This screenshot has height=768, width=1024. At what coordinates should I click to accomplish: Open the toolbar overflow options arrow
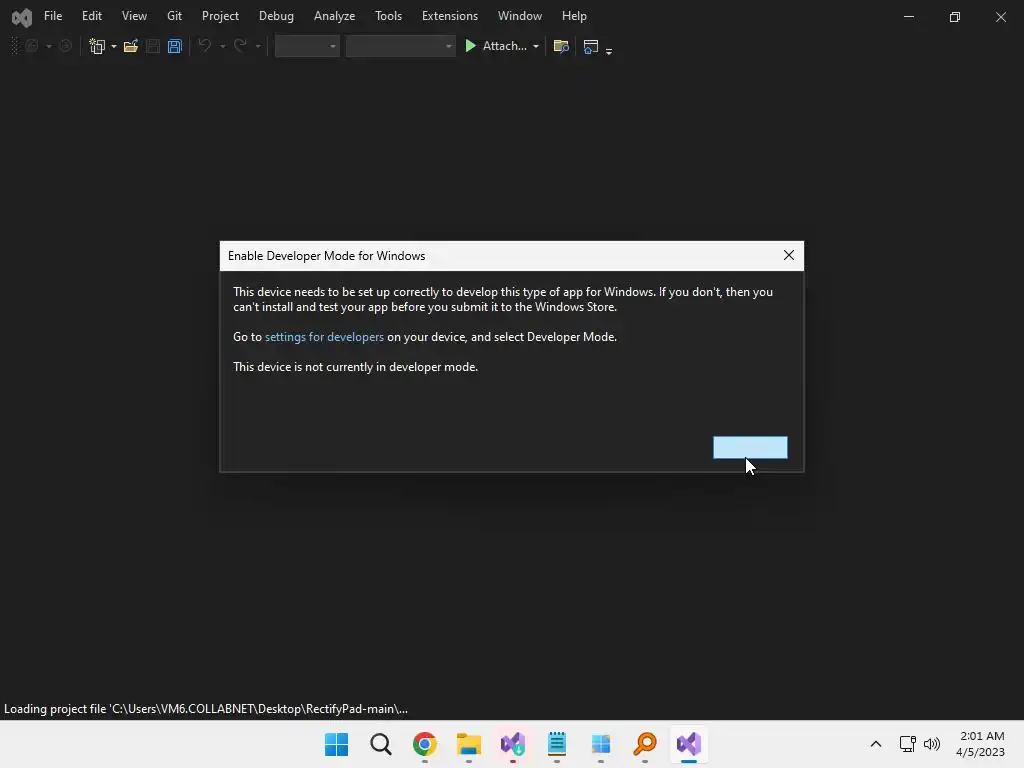pyautogui.click(x=609, y=50)
